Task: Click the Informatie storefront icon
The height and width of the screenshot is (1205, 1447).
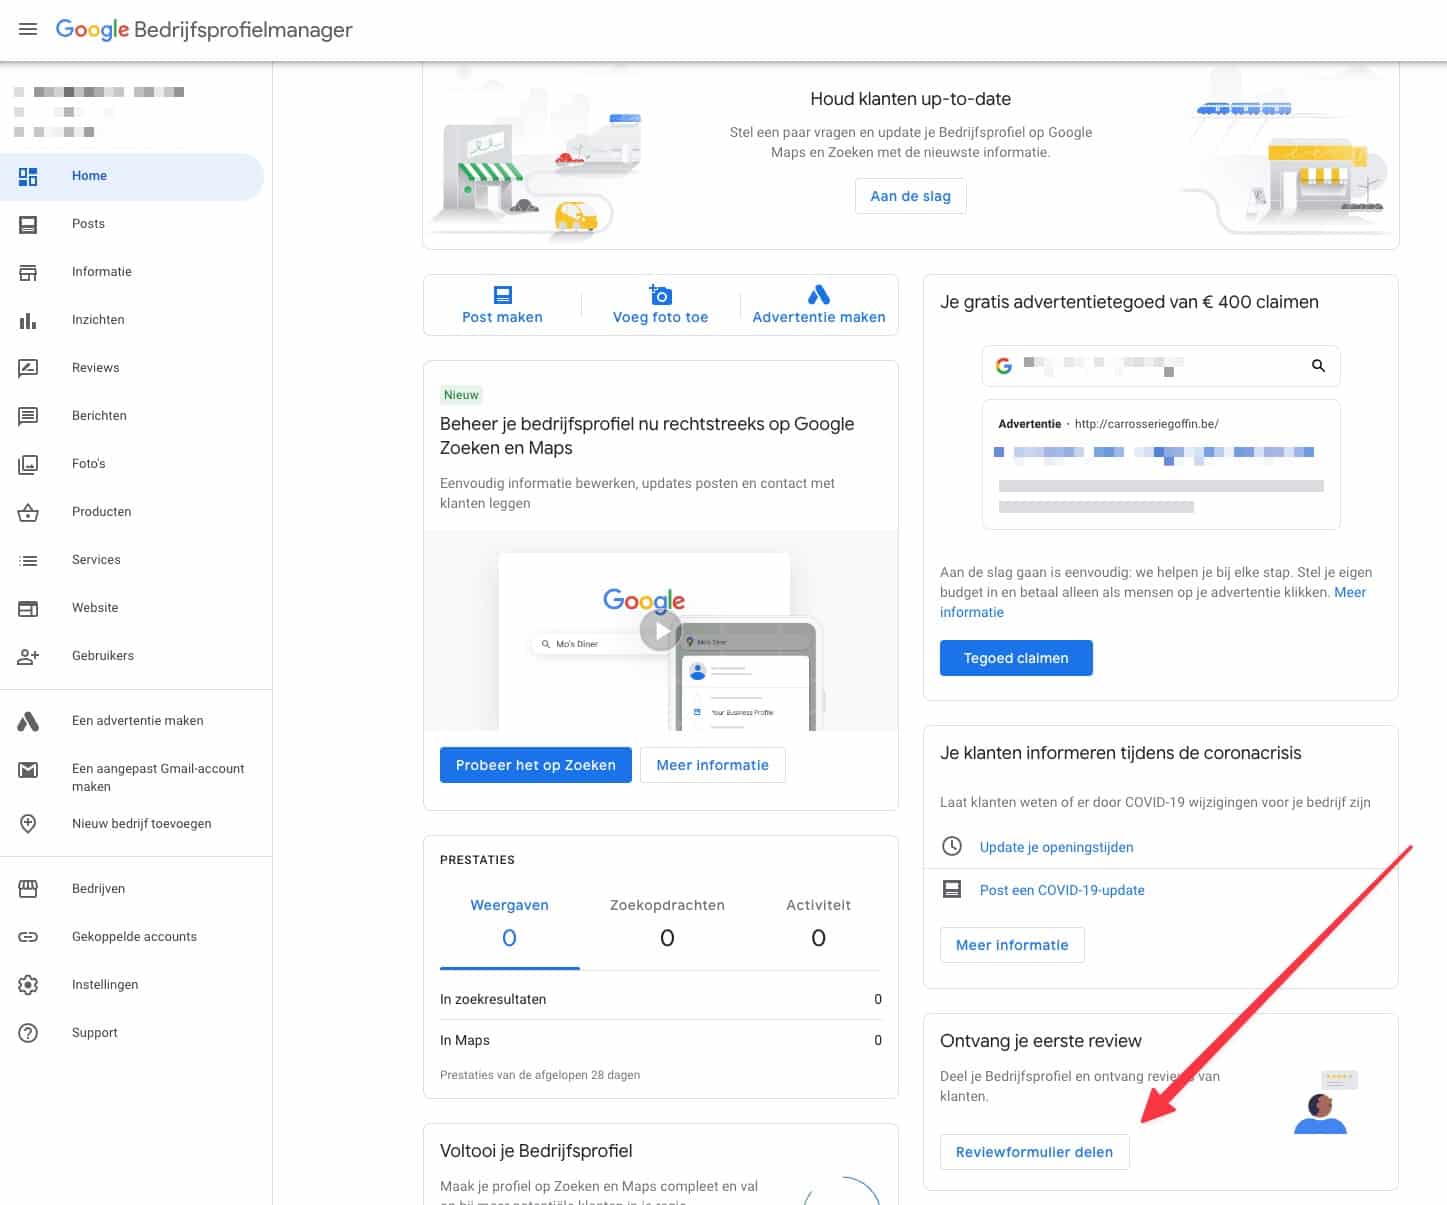Action: 28,272
